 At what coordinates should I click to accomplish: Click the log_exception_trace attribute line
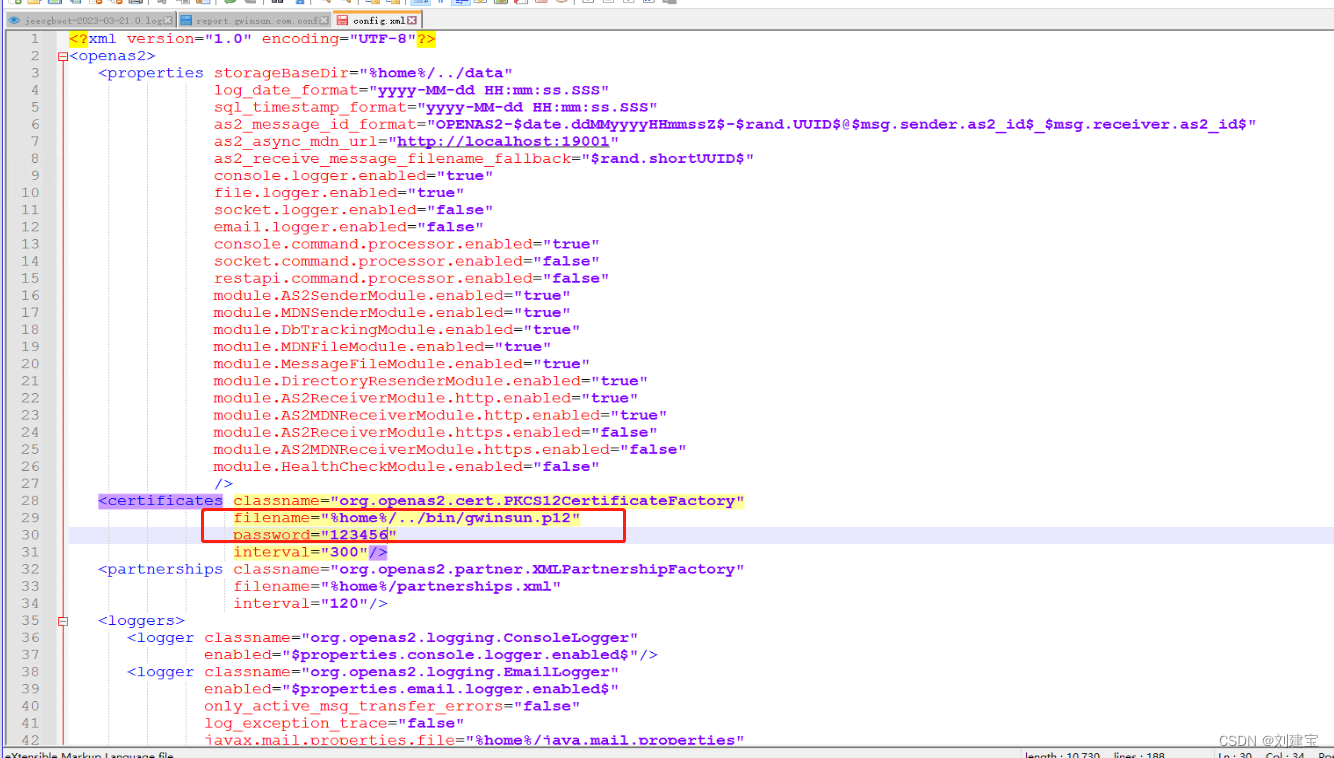(334, 722)
